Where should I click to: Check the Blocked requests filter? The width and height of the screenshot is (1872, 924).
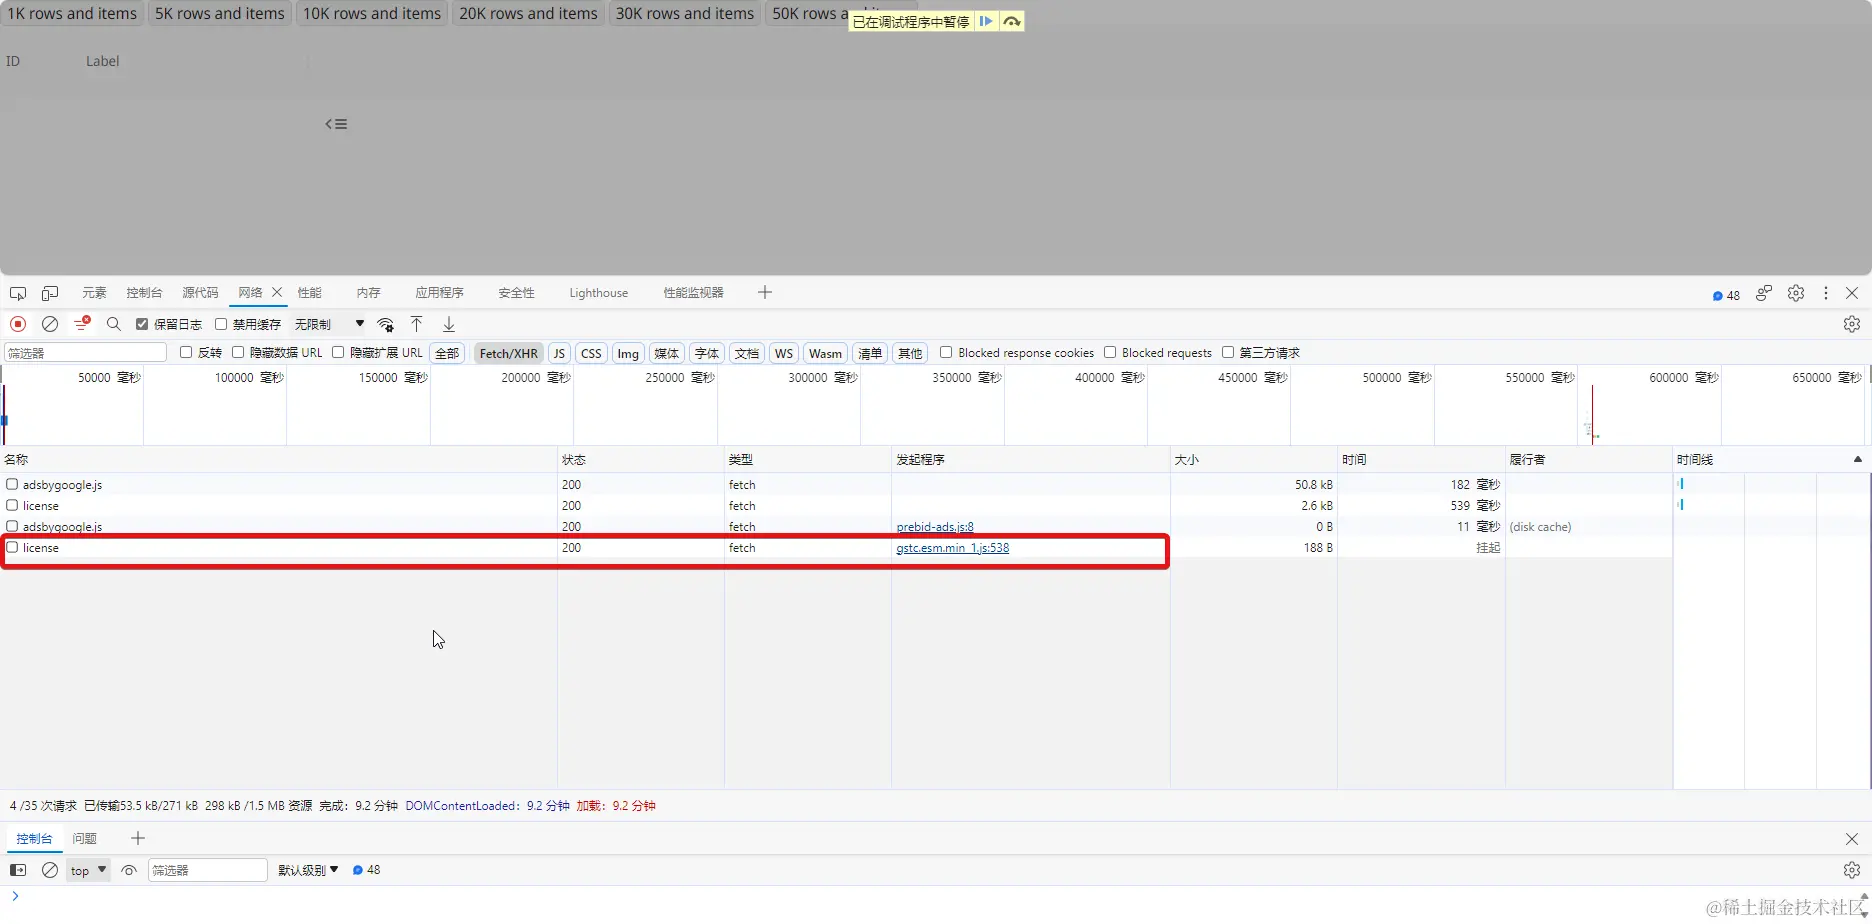click(1110, 352)
